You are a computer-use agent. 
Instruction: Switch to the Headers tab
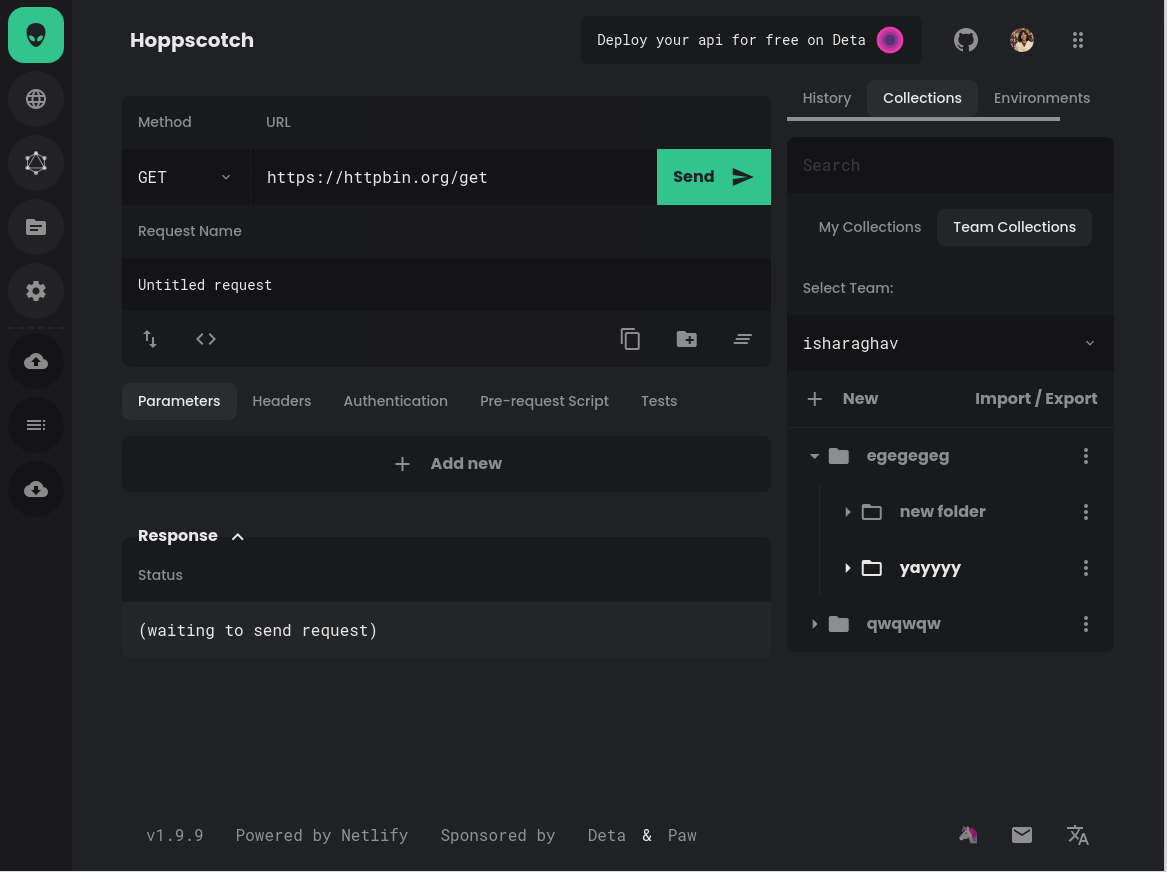[281, 401]
